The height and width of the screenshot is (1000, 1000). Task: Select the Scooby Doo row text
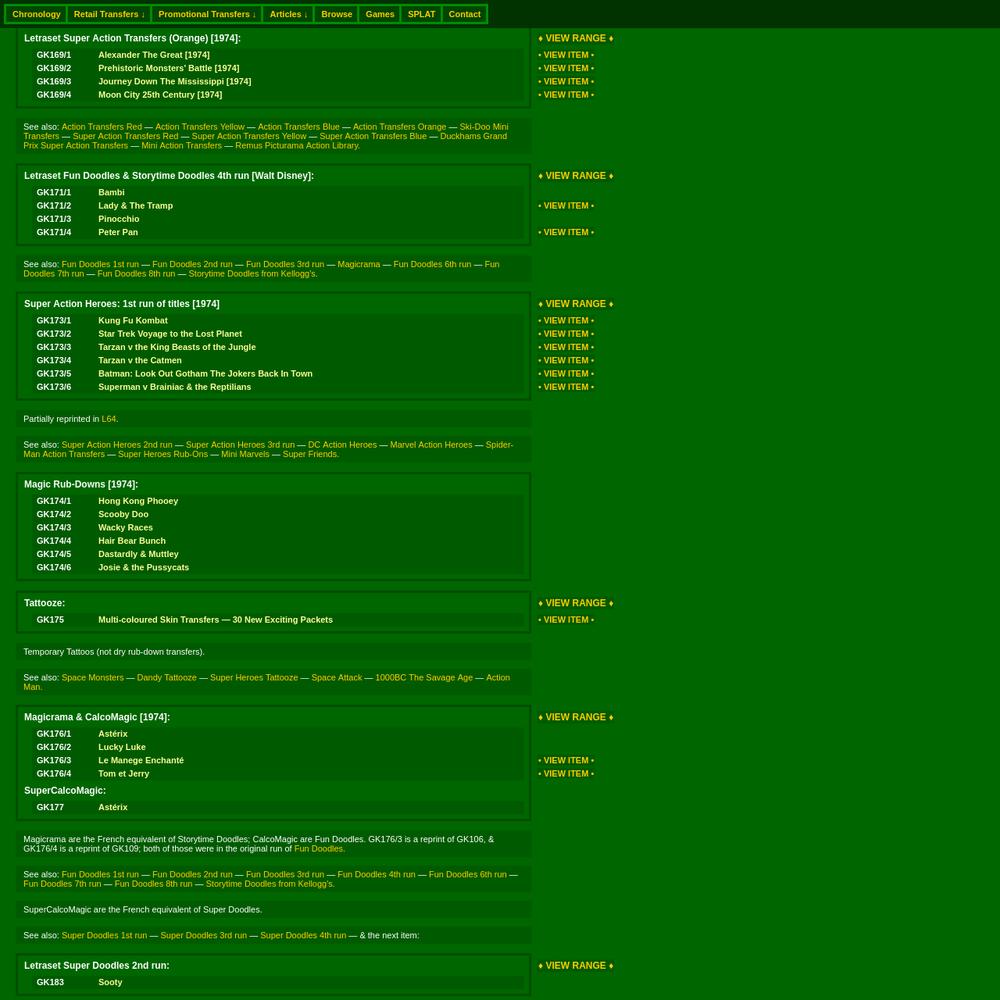(123, 515)
